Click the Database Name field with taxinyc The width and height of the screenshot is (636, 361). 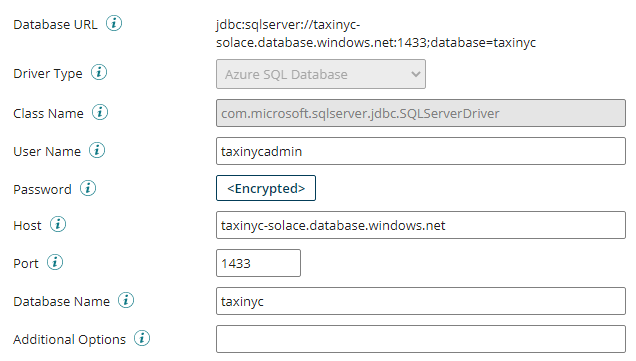point(421,301)
